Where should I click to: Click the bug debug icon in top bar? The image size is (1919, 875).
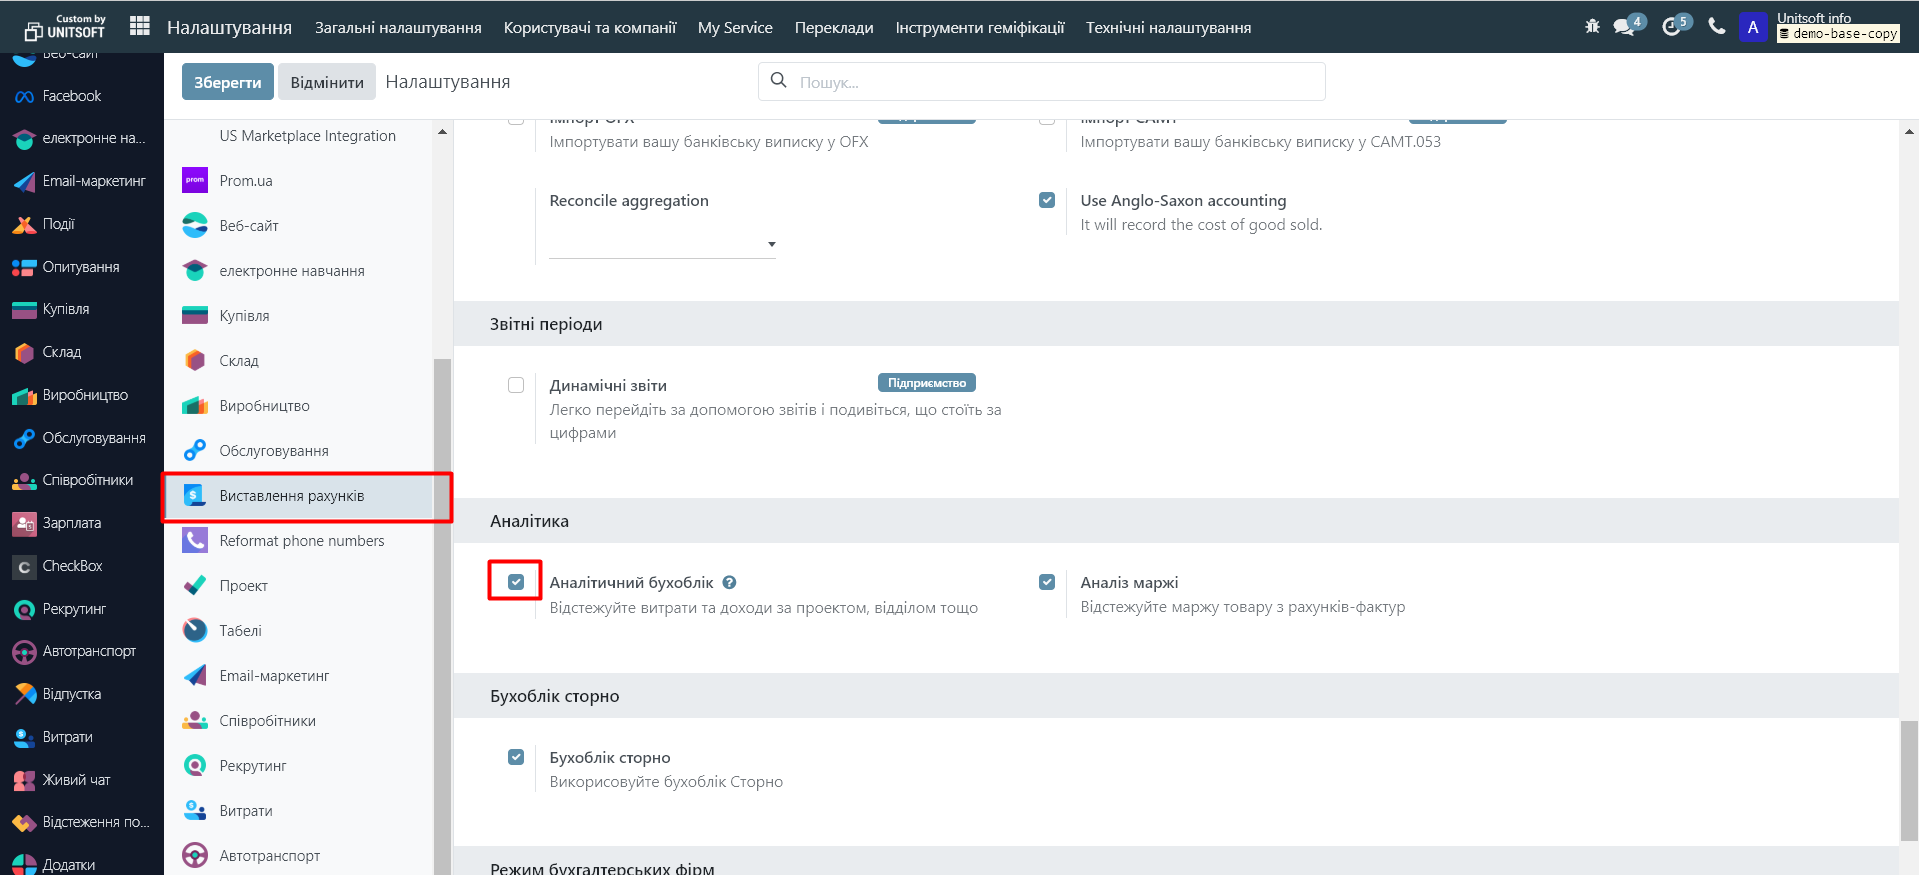click(1592, 26)
